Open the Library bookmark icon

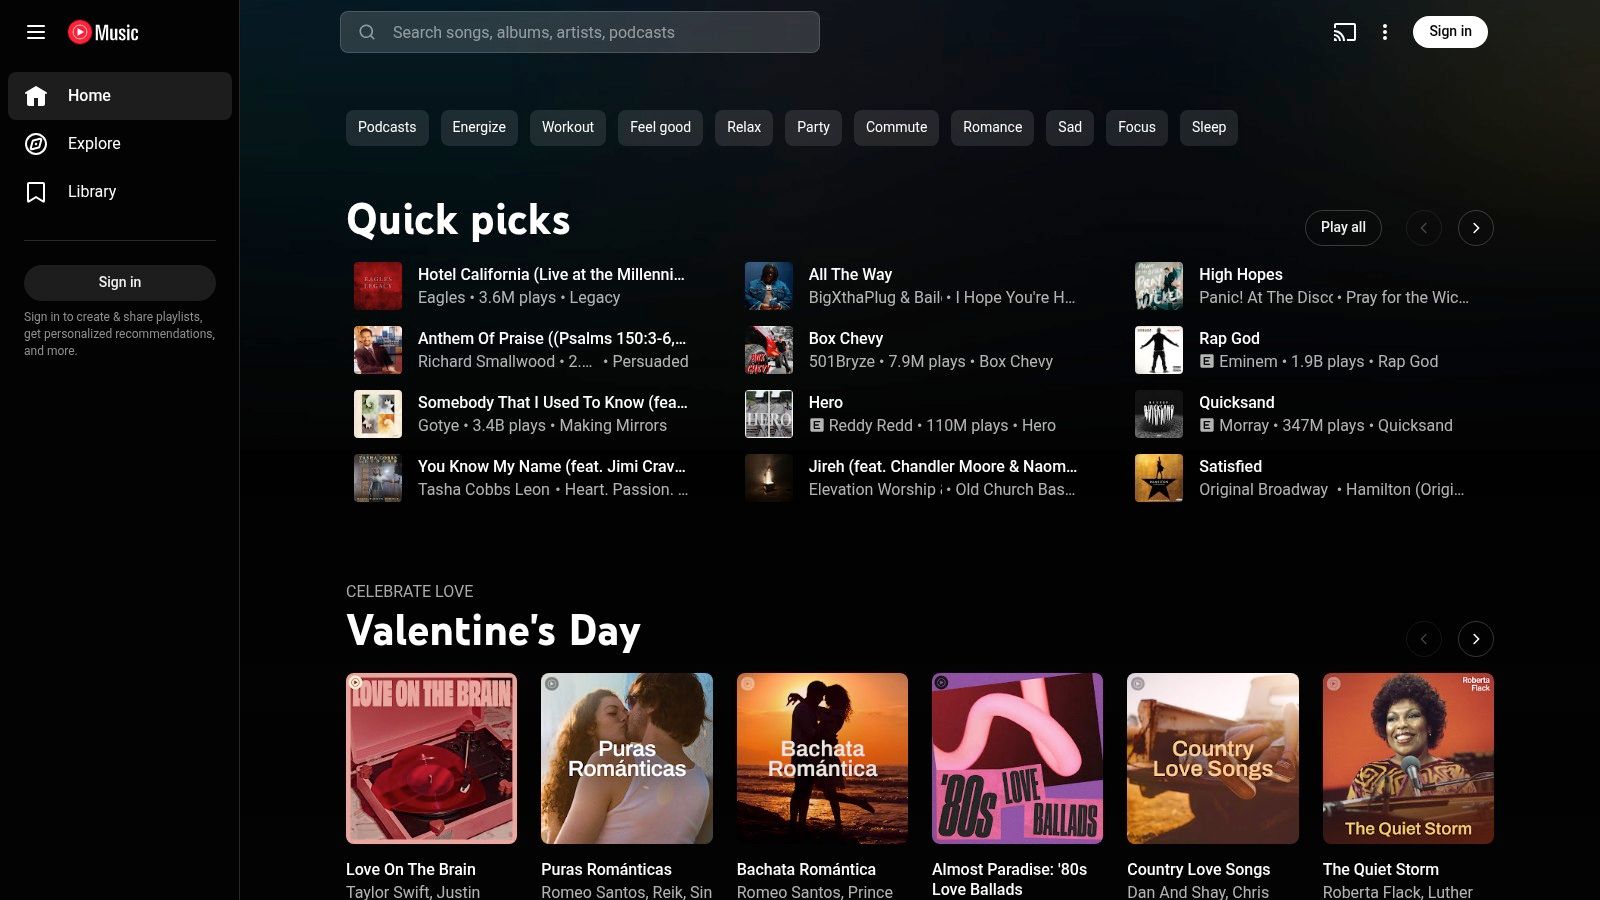pos(36,191)
